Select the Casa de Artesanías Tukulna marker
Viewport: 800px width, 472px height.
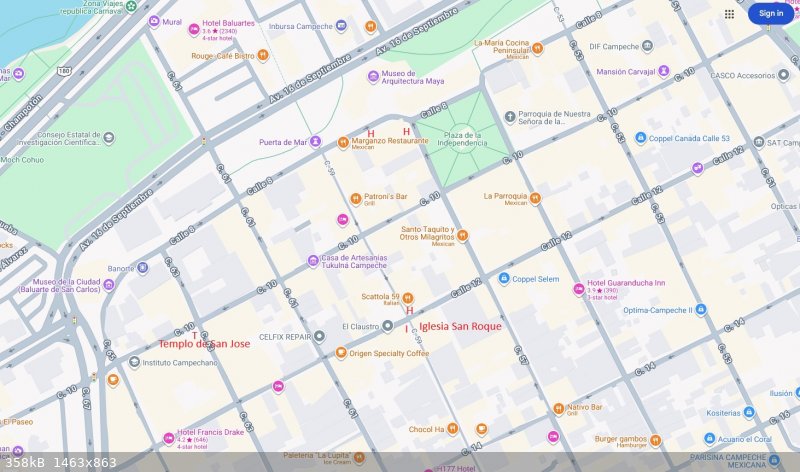coord(313,260)
